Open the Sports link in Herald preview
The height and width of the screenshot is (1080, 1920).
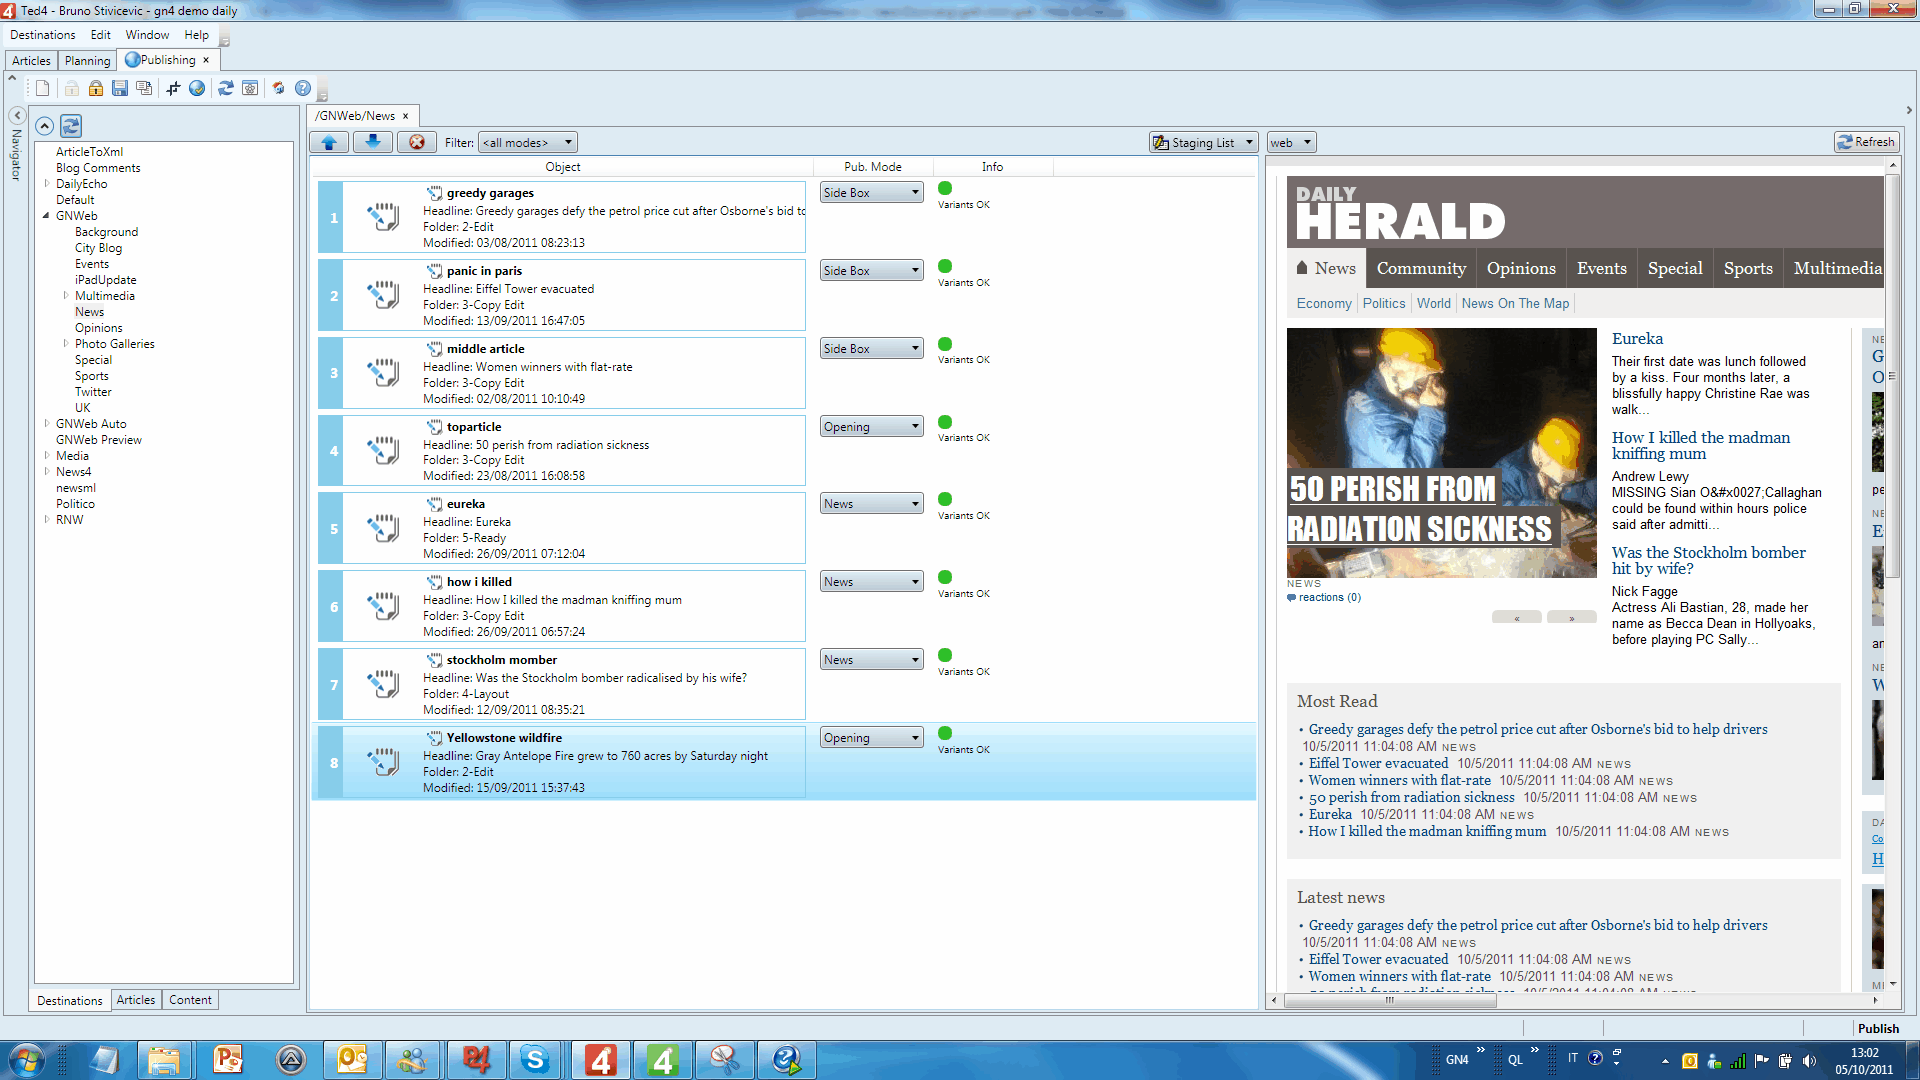tap(1747, 268)
